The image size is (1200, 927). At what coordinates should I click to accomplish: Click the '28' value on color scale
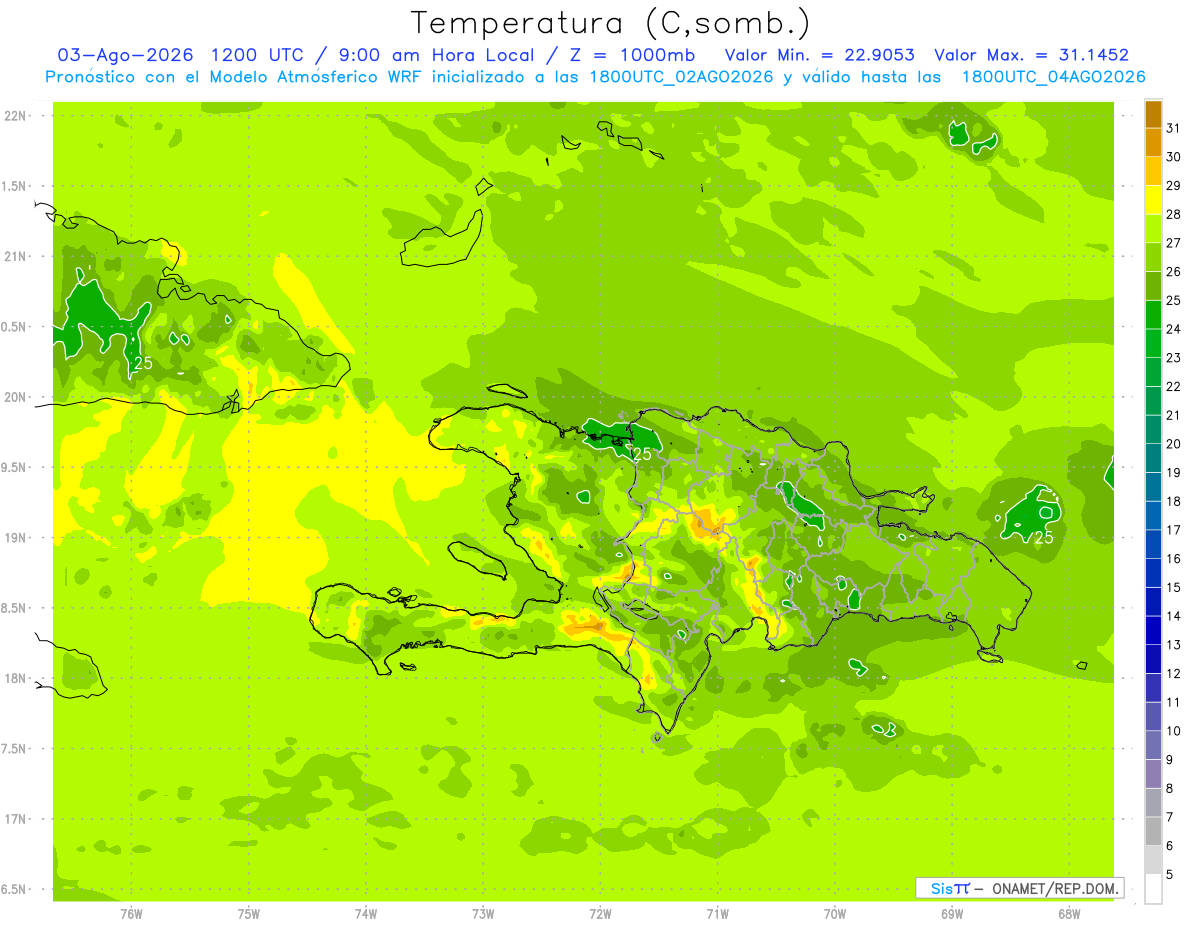pos(1174,214)
